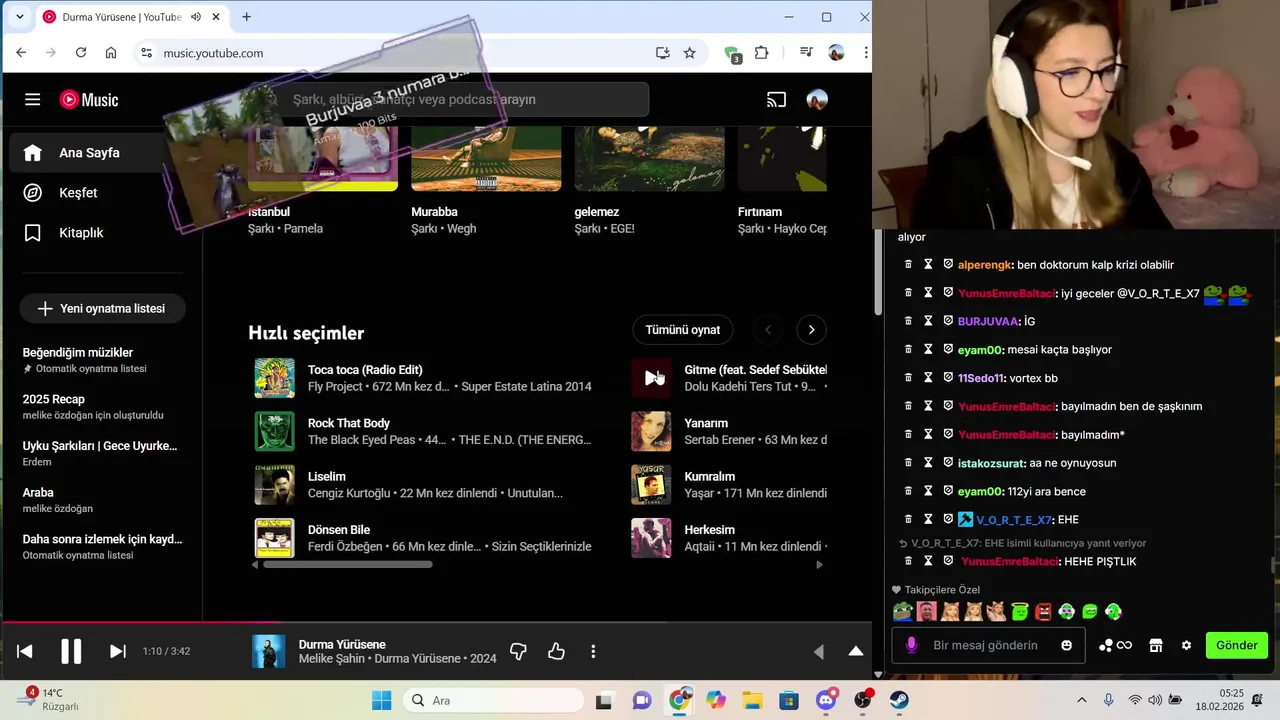The width and height of the screenshot is (1280, 720).
Task: Cast to a device from YouTube Music
Action: tap(776, 100)
